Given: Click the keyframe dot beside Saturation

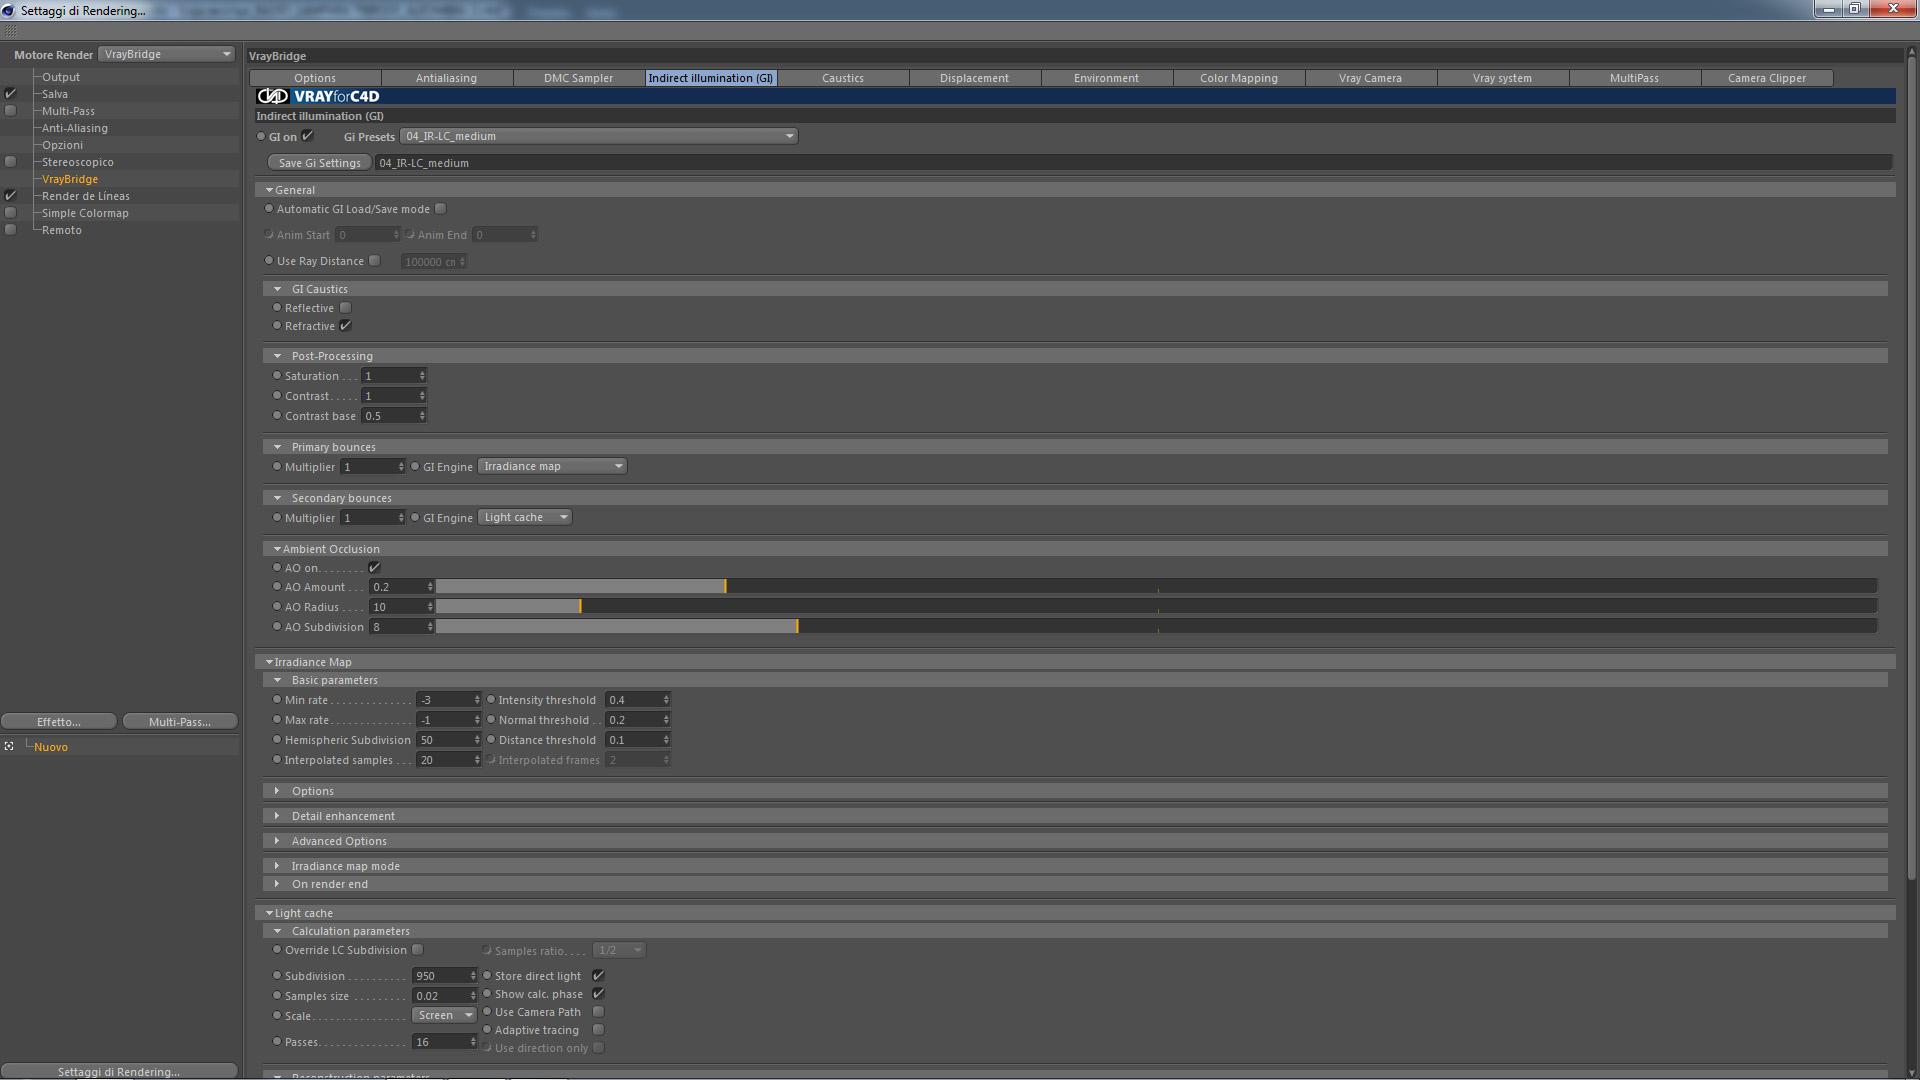Looking at the screenshot, I should pyautogui.click(x=277, y=376).
